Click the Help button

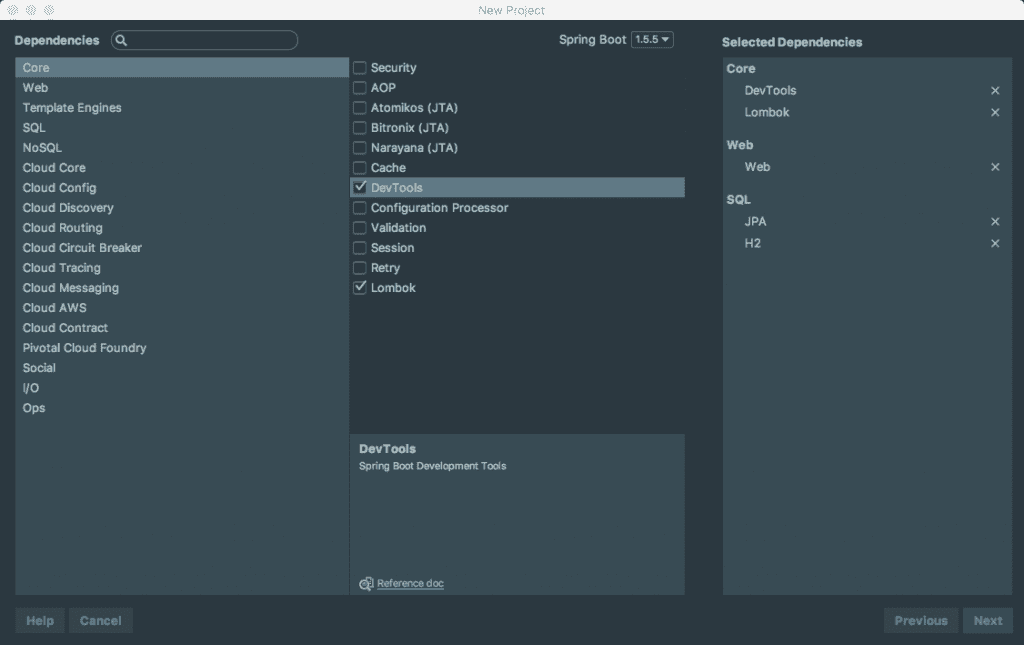[x=39, y=620]
